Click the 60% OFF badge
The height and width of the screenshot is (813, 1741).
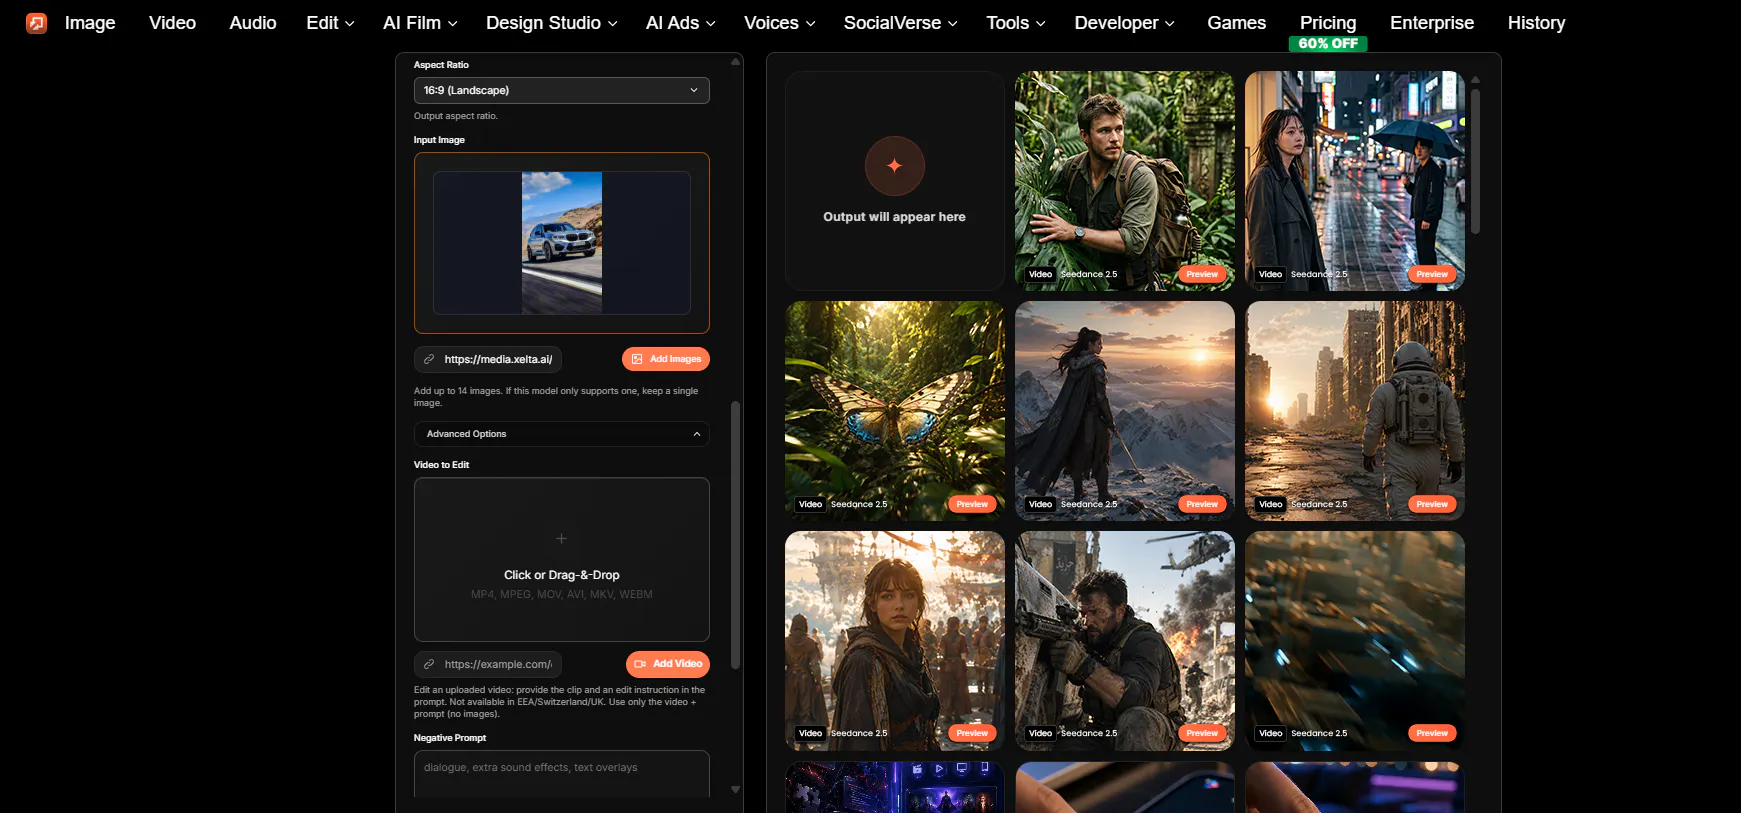pyautogui.click(x=1328, y=44)
